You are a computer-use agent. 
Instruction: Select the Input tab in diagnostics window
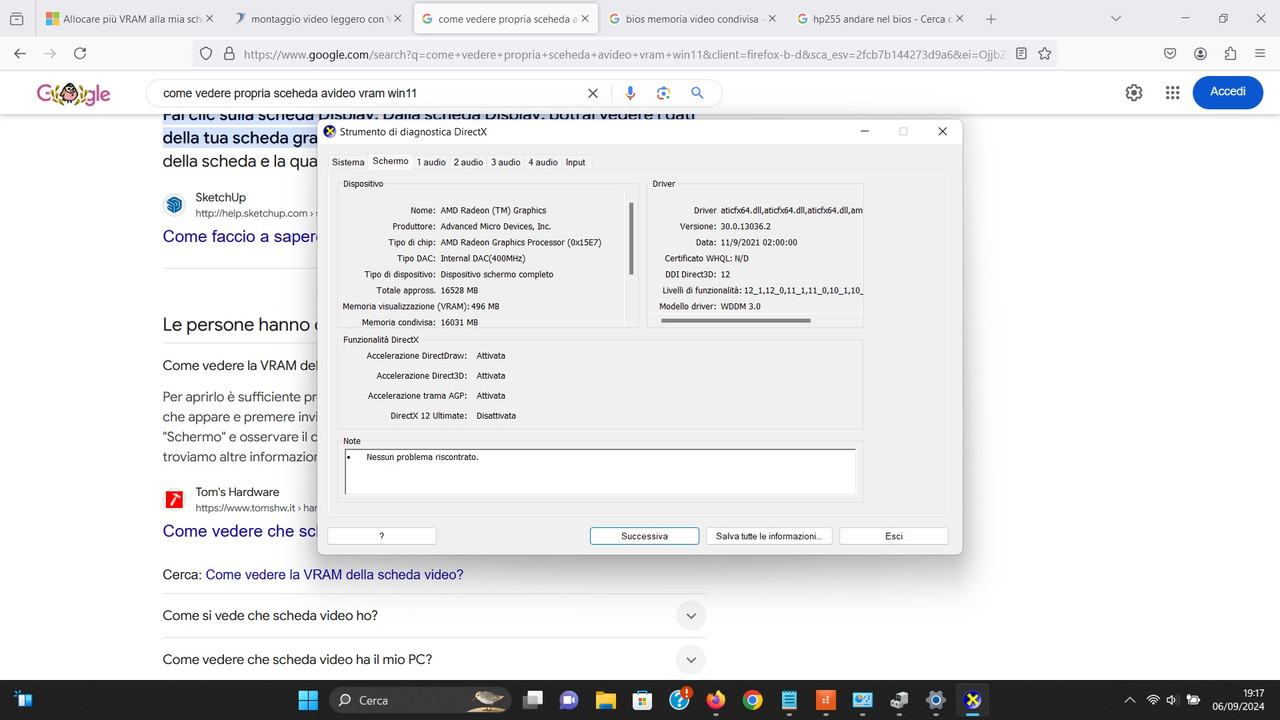[x=575, y=161]
